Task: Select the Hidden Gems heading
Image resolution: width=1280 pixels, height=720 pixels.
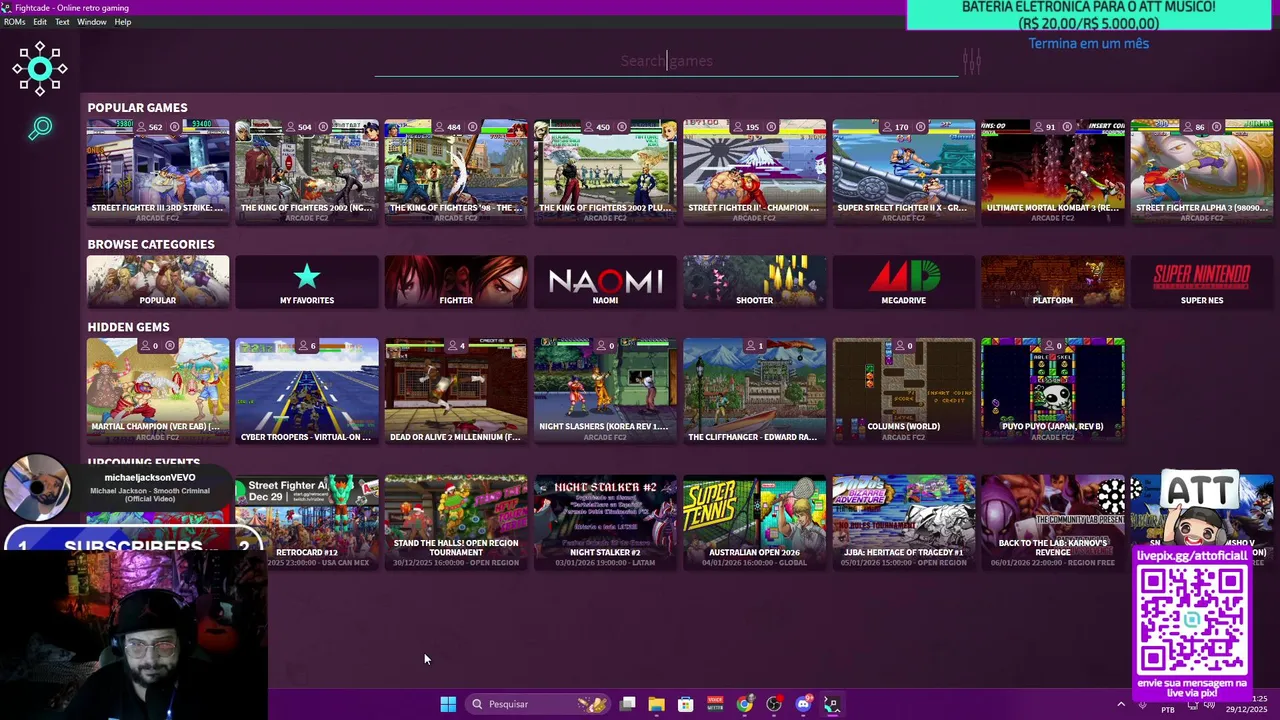Action: click(128, 327)
